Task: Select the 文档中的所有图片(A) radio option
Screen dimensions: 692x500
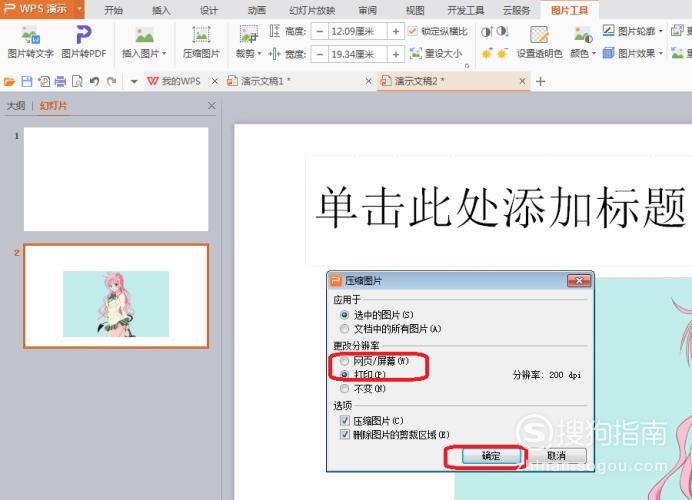Action: (344, 329)
